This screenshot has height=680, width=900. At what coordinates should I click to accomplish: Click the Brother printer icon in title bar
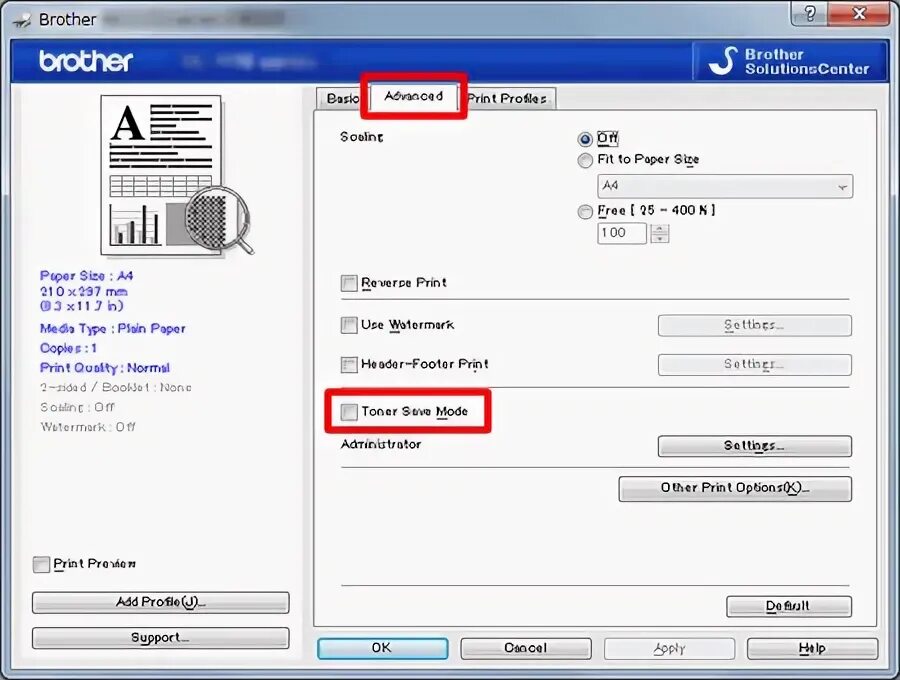22,20
